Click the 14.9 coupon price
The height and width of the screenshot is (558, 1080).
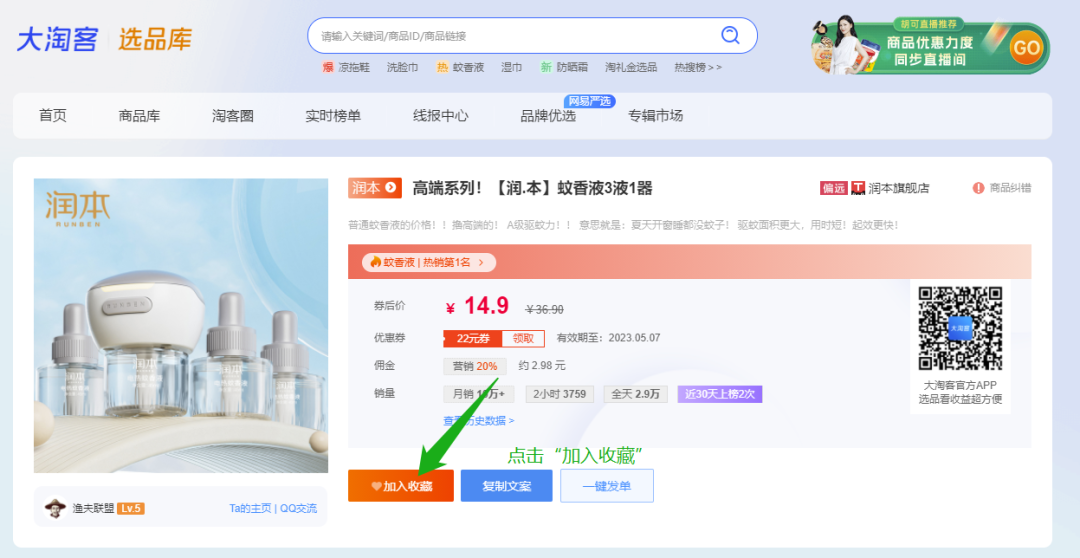[x=486, y=305]
